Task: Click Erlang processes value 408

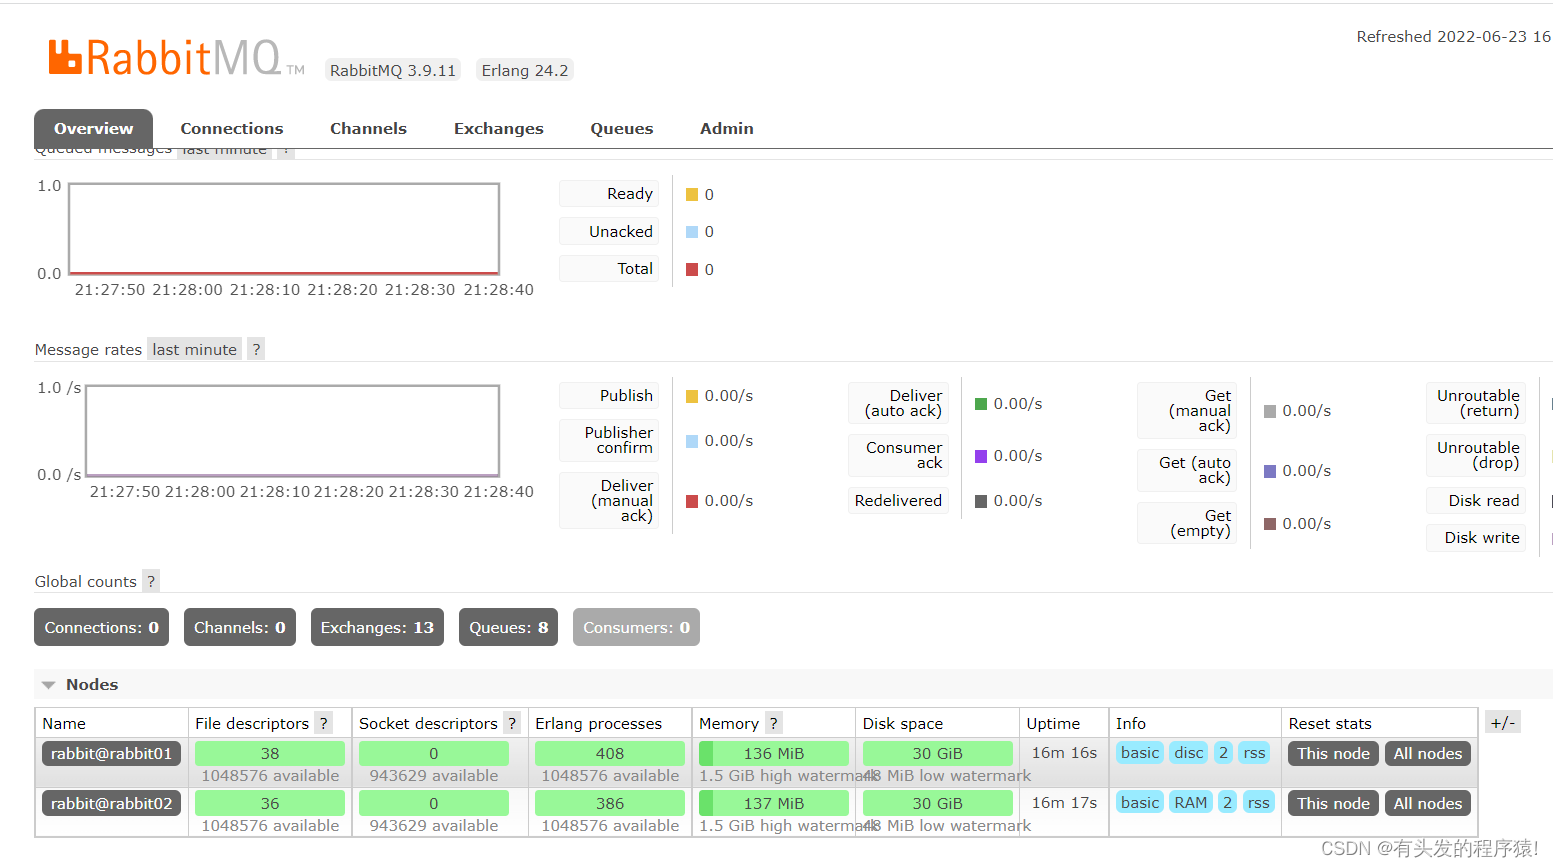Action: tap(610, 753)
